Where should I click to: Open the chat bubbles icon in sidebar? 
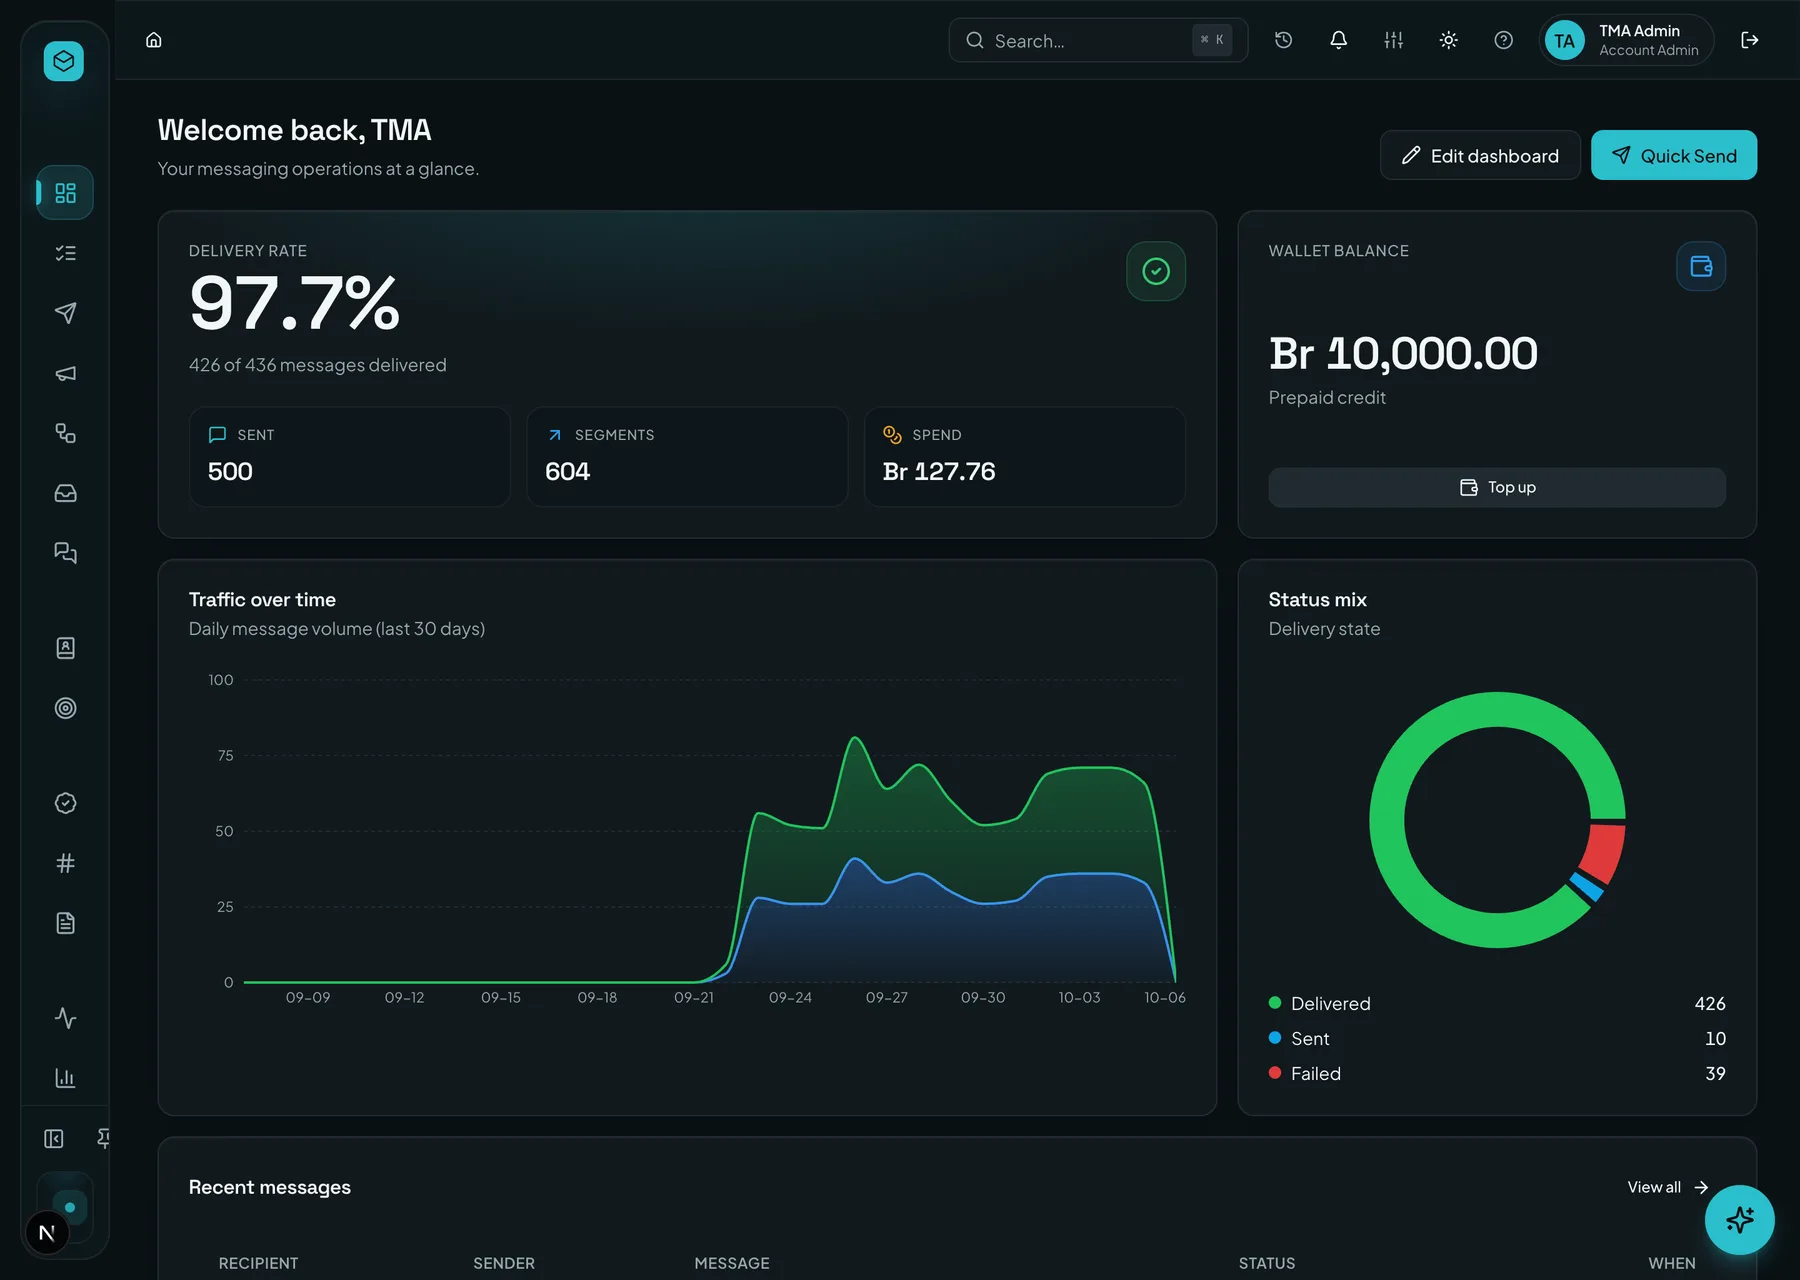coord(65,553)
